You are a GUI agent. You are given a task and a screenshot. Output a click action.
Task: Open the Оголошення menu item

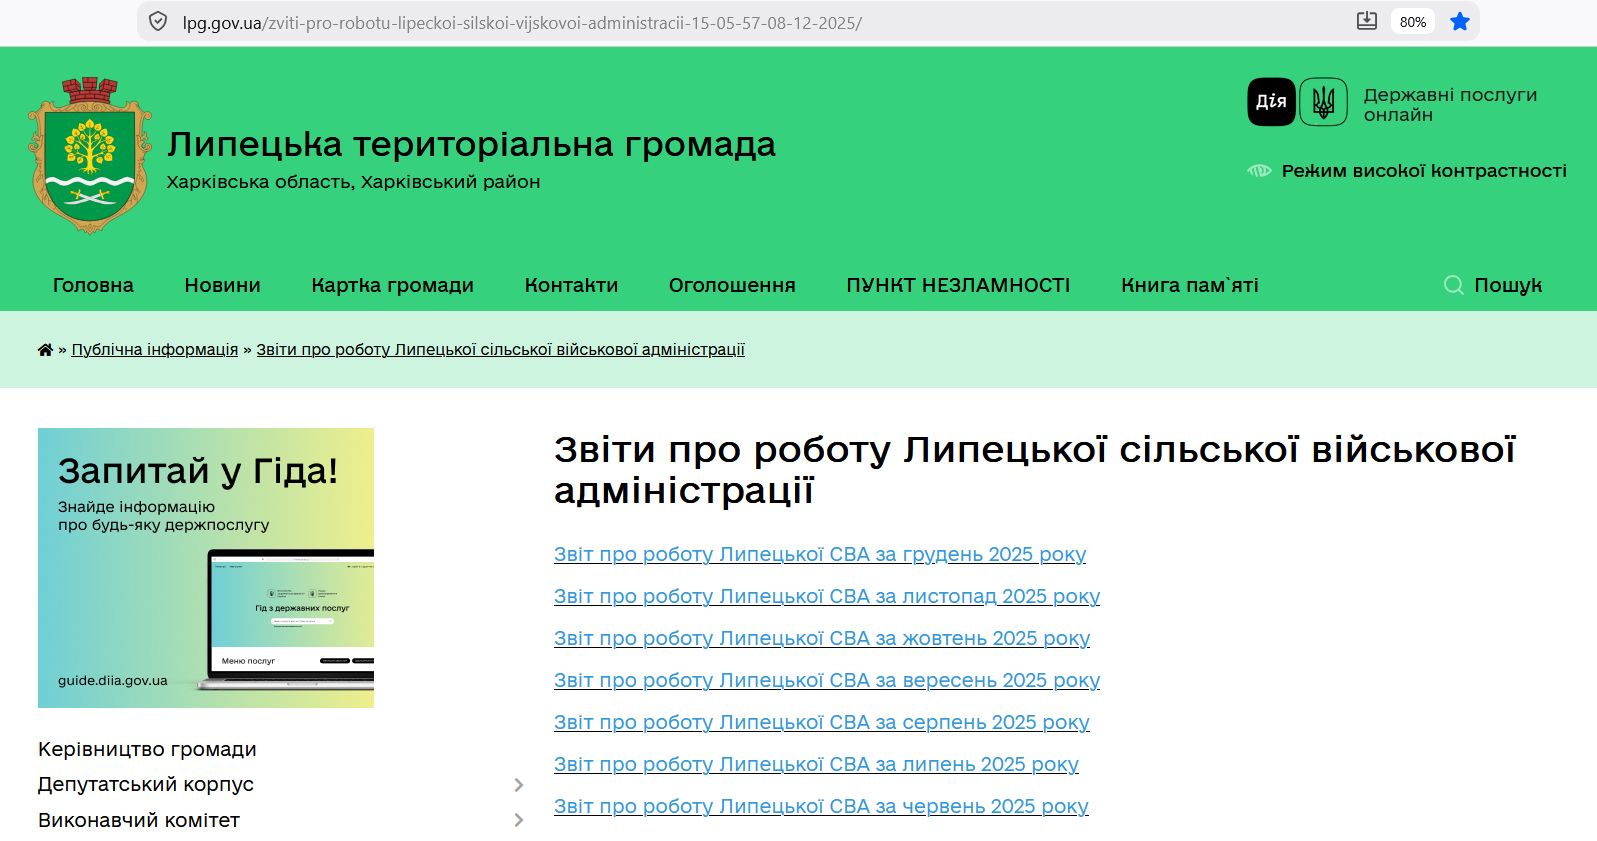pyautogui.click(x=732, y=285)
